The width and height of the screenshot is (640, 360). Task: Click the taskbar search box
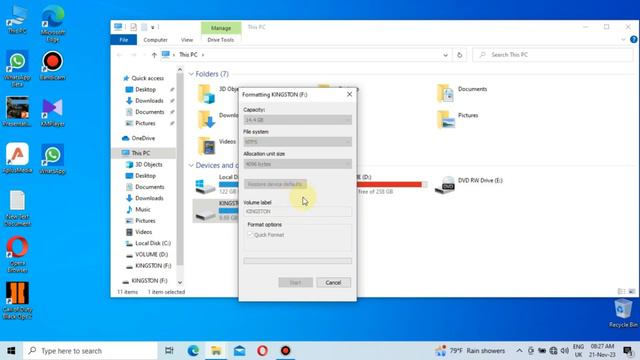click(90, 351)
